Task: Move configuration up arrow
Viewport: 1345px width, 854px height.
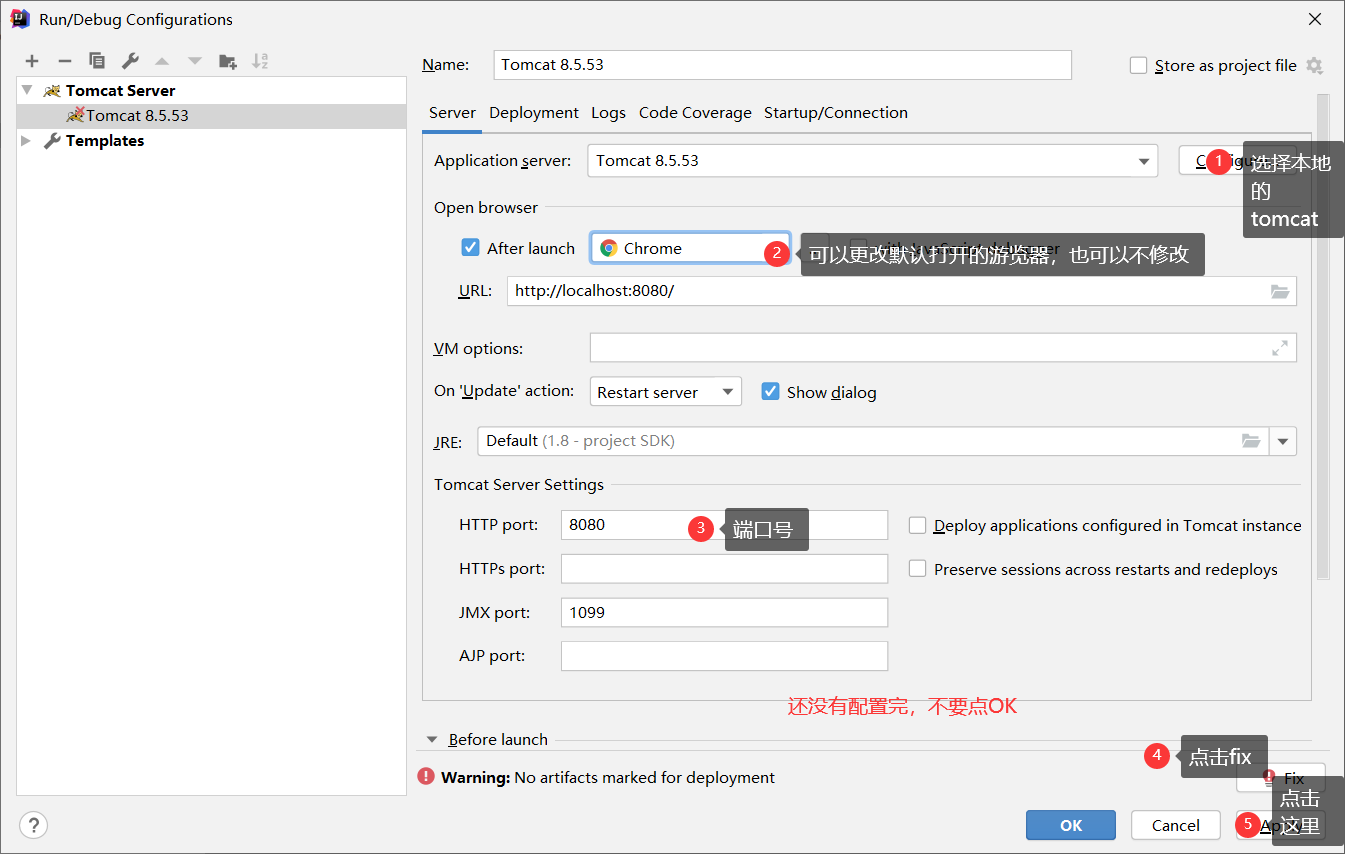Action: pos(162,61)
